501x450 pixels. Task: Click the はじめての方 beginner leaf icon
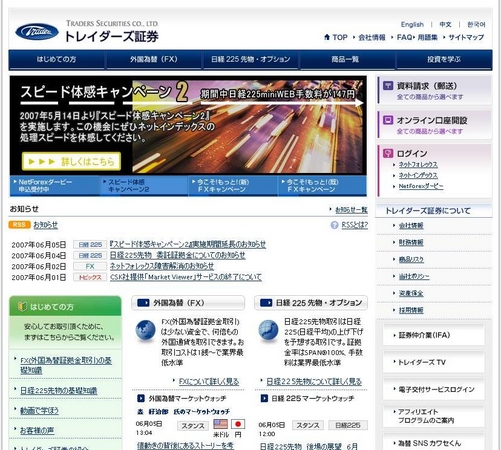[x=22, y=306]
